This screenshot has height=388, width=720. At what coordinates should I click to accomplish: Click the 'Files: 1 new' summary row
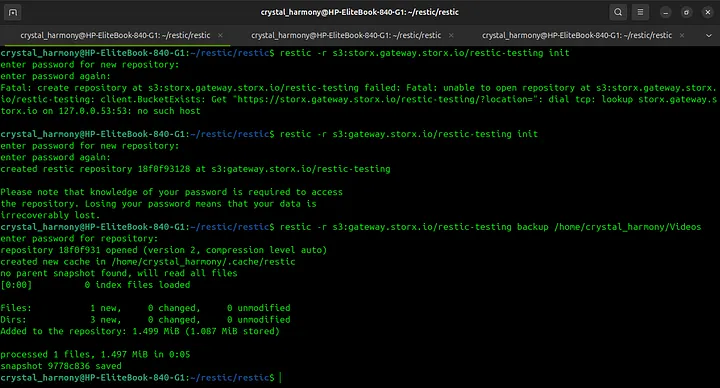coord(145,308)
